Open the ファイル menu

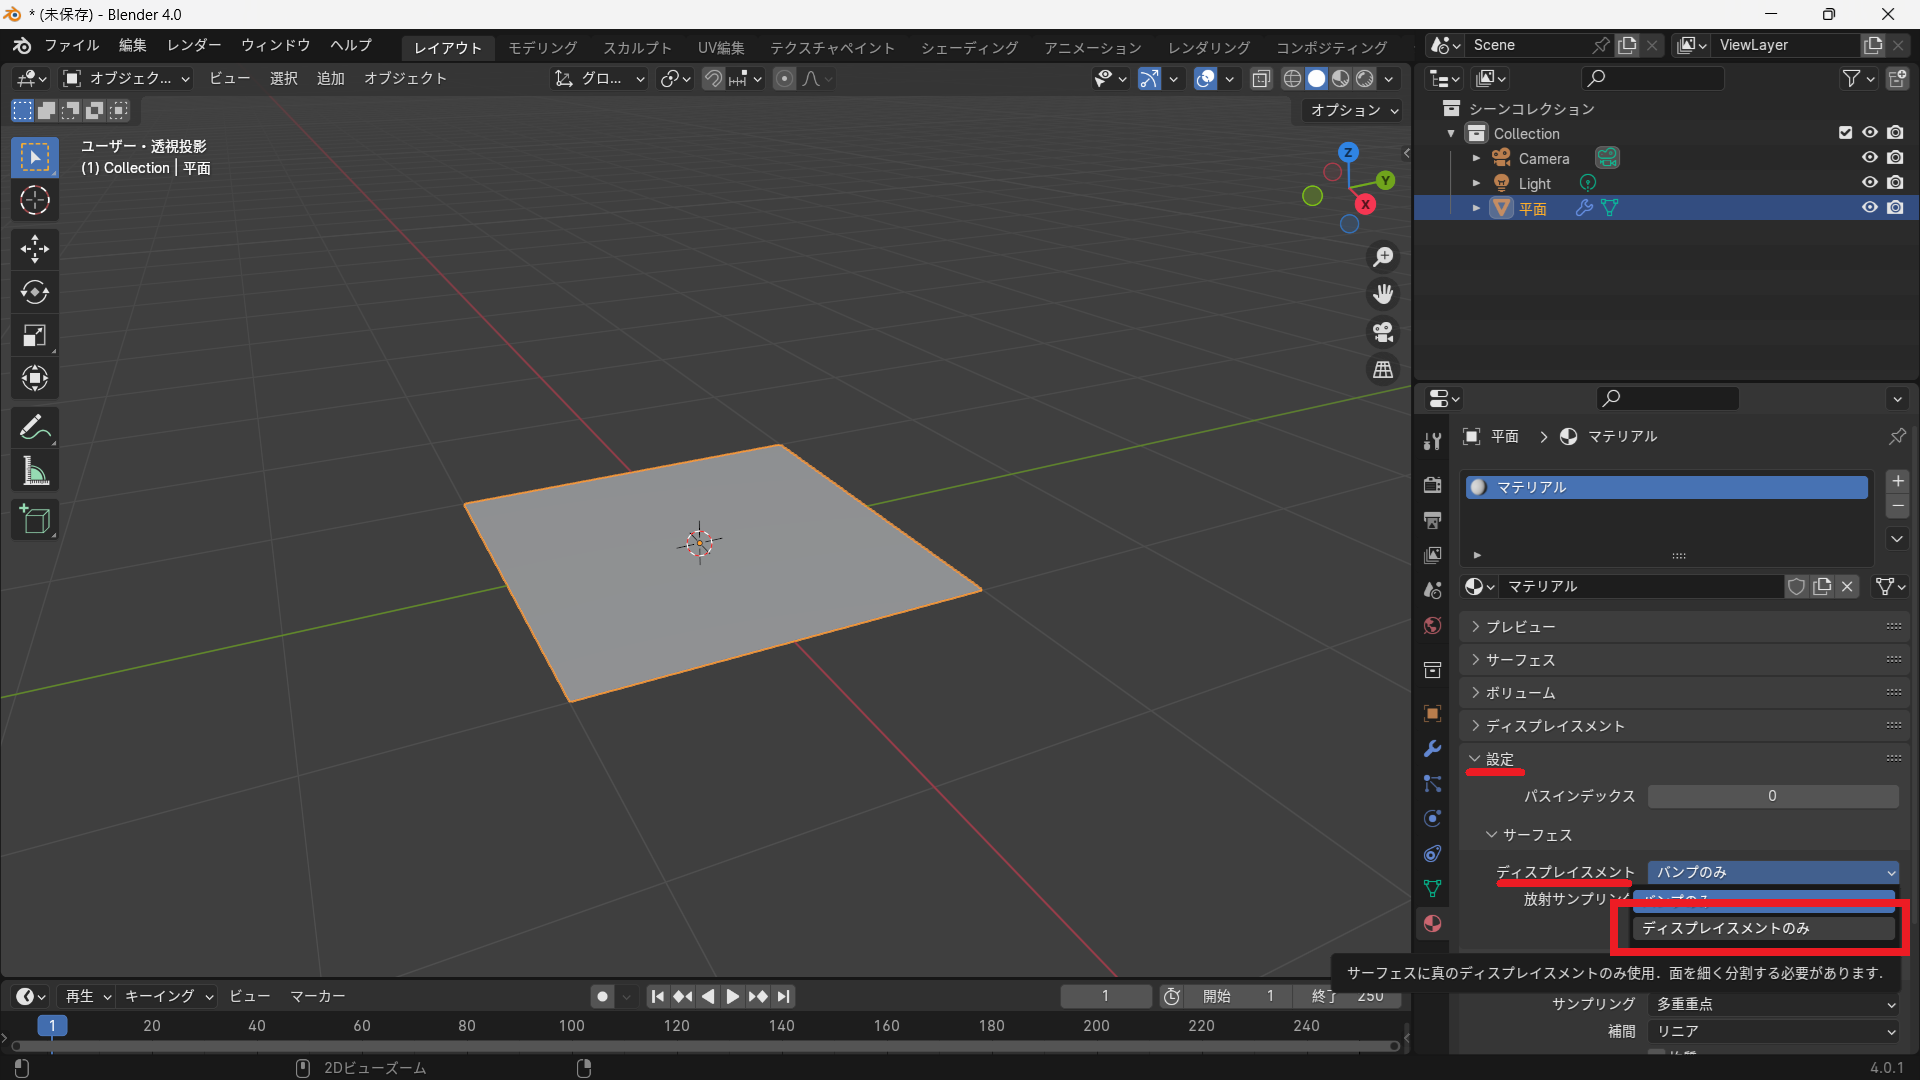(x=71, y=46)
